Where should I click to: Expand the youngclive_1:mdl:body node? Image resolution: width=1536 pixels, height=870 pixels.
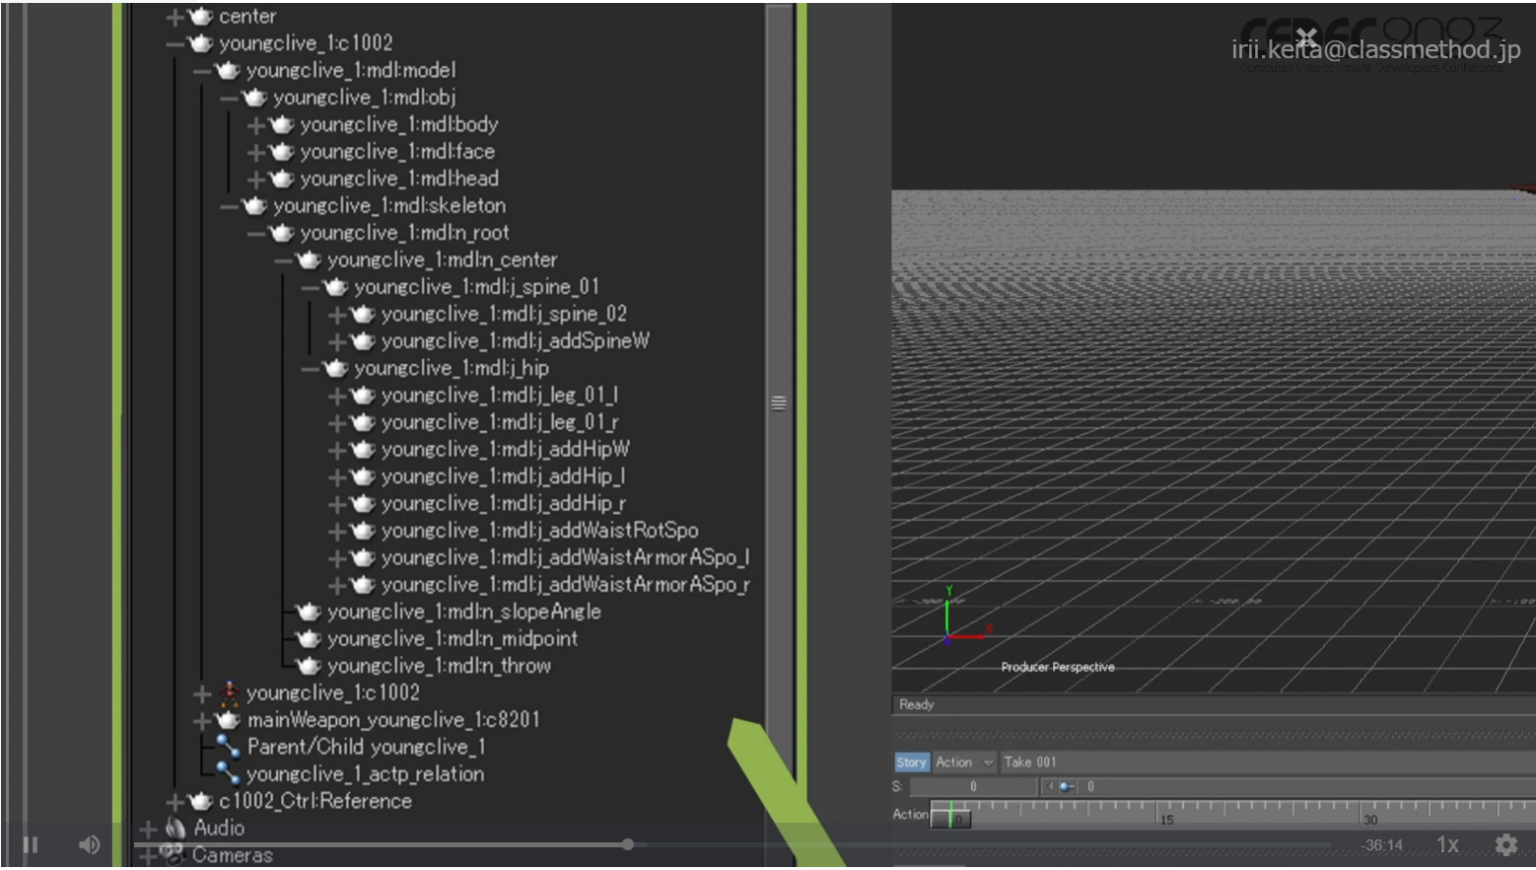click(255, 125)
